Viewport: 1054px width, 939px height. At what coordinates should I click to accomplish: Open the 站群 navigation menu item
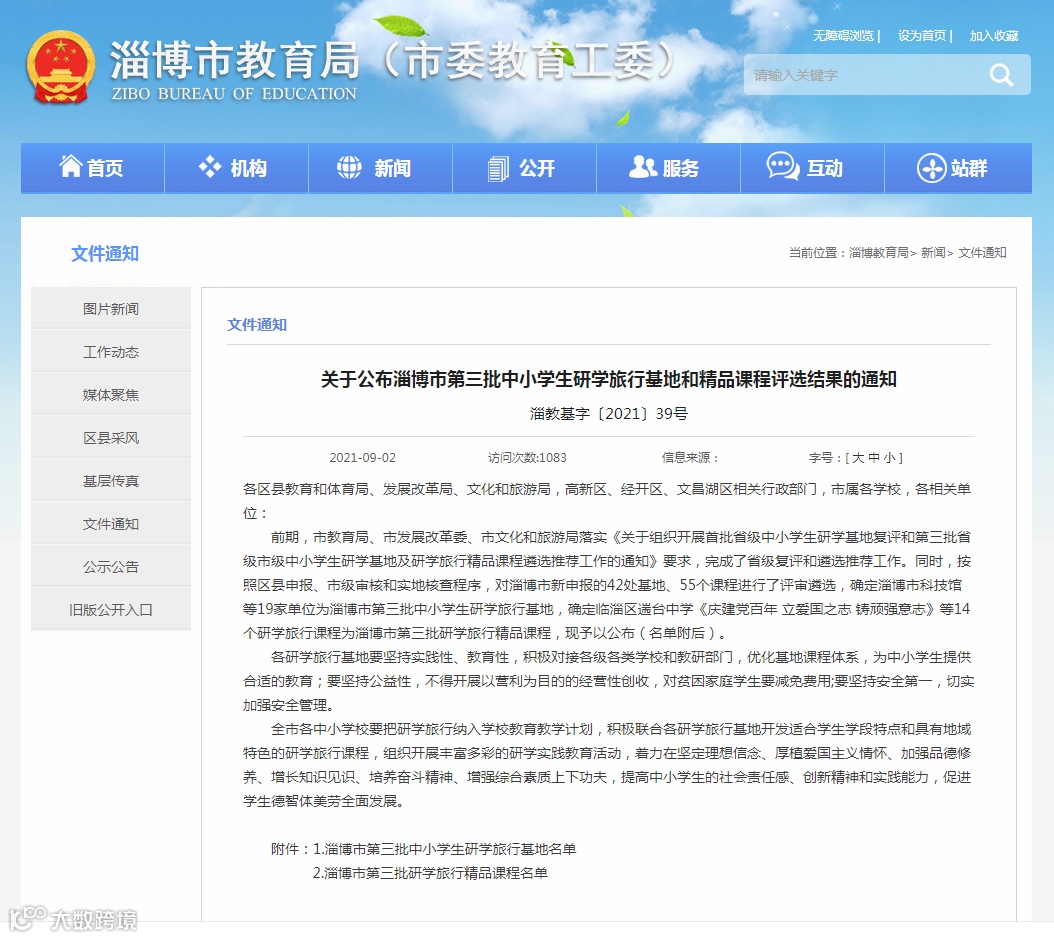click(958, 168)
